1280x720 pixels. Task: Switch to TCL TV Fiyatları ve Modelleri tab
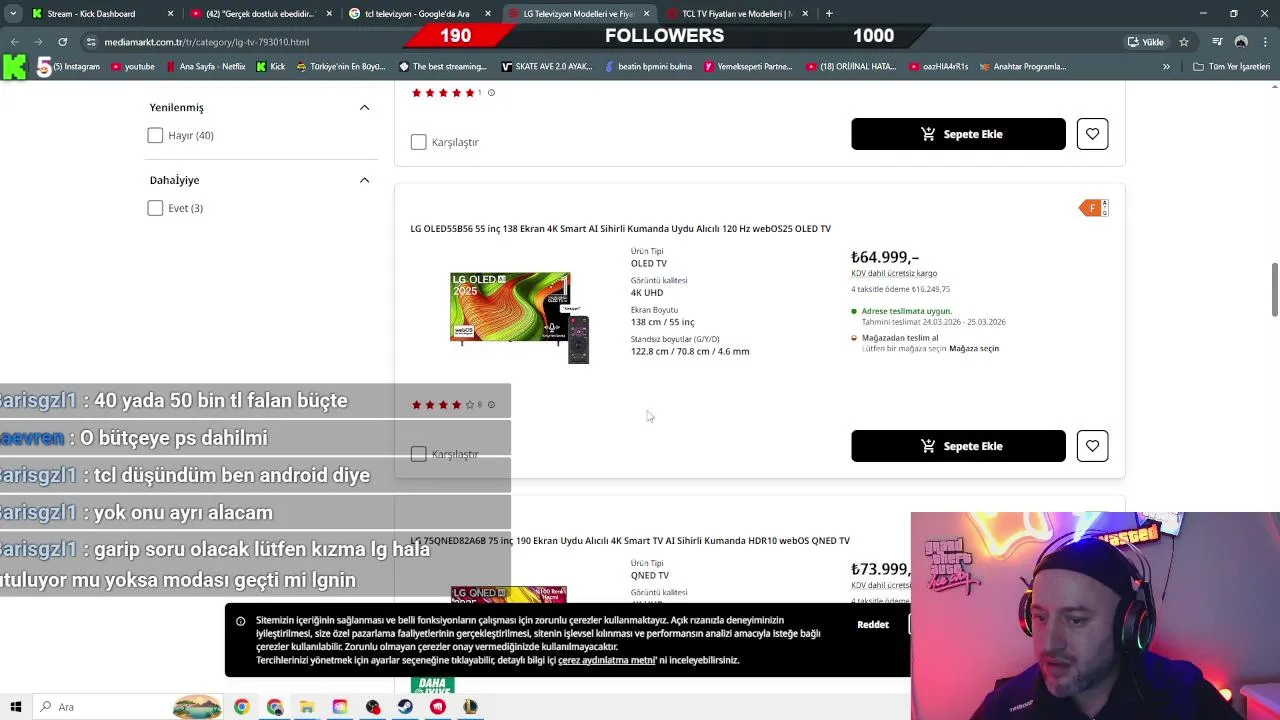(x=737, y=14)
